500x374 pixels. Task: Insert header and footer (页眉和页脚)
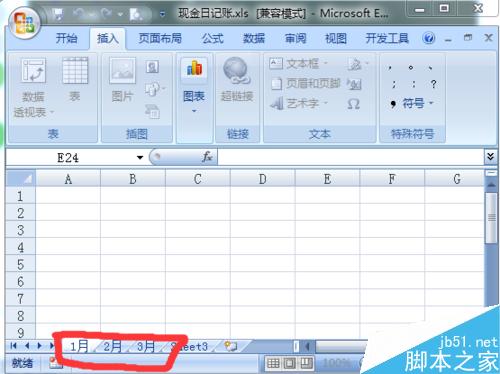pos(305,84)
